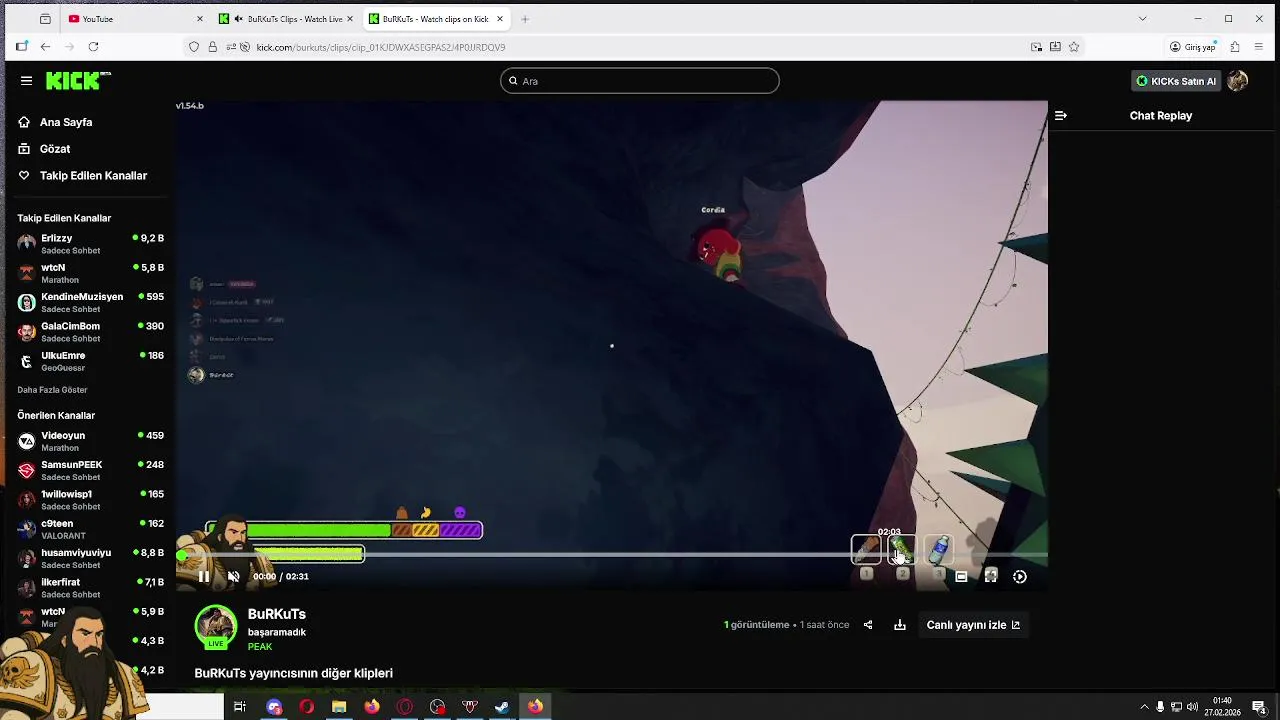Download the clip via the download icon
The height and width of the screenshot is (720, 1280).
[x=900, y=625]
